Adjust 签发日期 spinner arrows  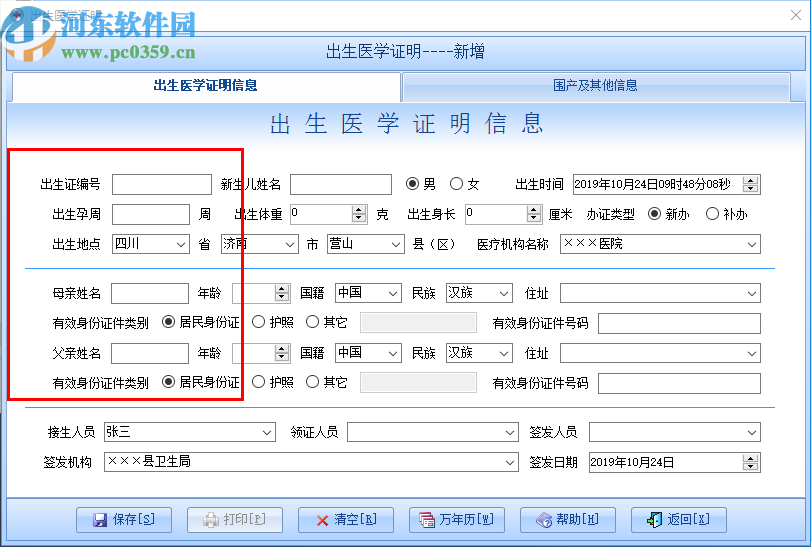750,462
